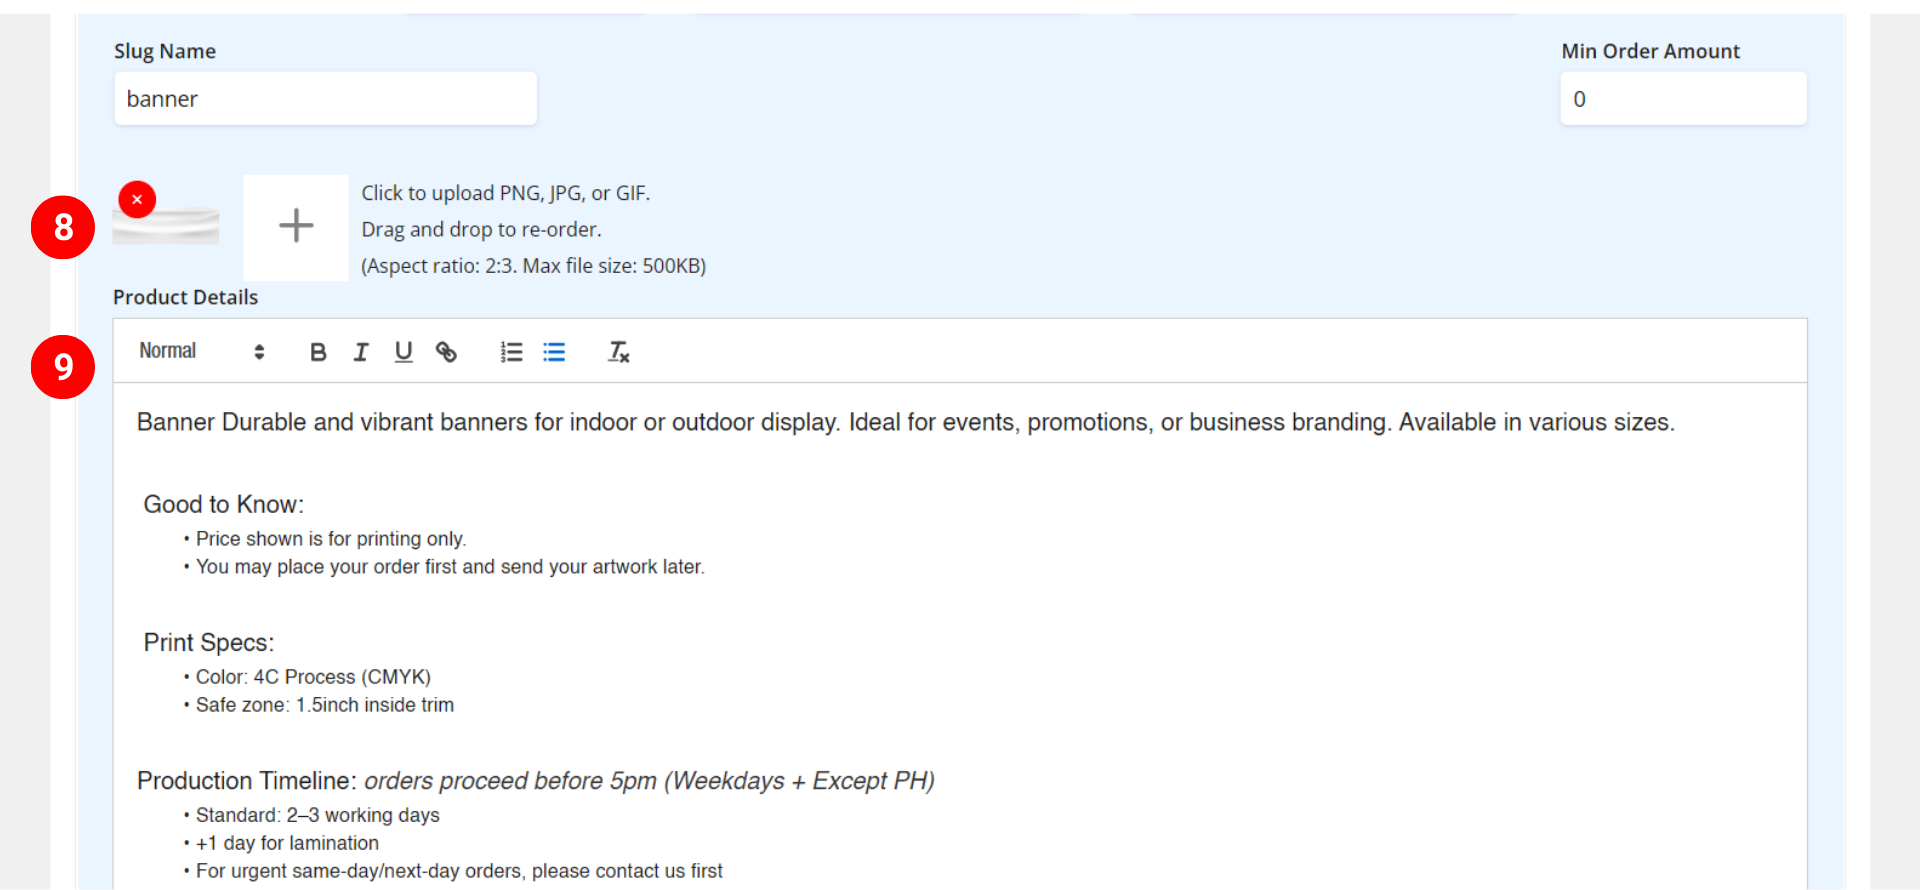Open the Normal heading style dropdown
This screenshot has height=890, width=1920.
[201, 352]
